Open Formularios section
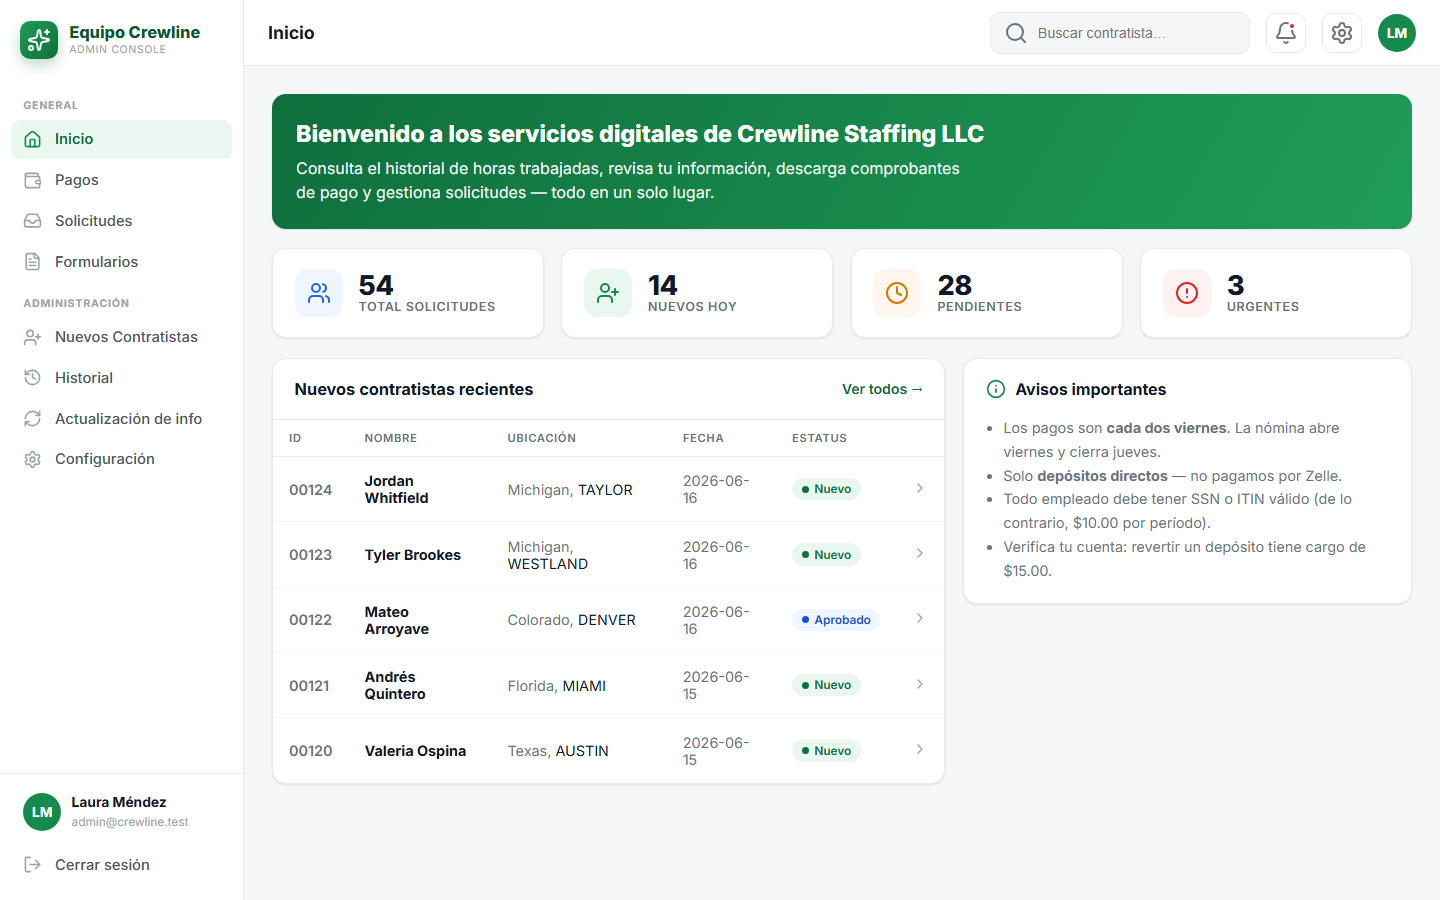Viewport: 1440px width, 900px height. coord(122,262)
